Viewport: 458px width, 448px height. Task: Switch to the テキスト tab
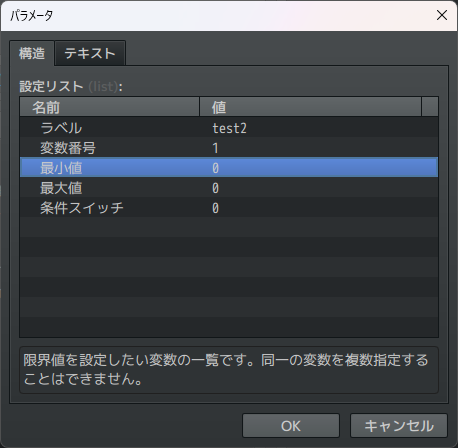pyautogui.click(x=90, y=53)
